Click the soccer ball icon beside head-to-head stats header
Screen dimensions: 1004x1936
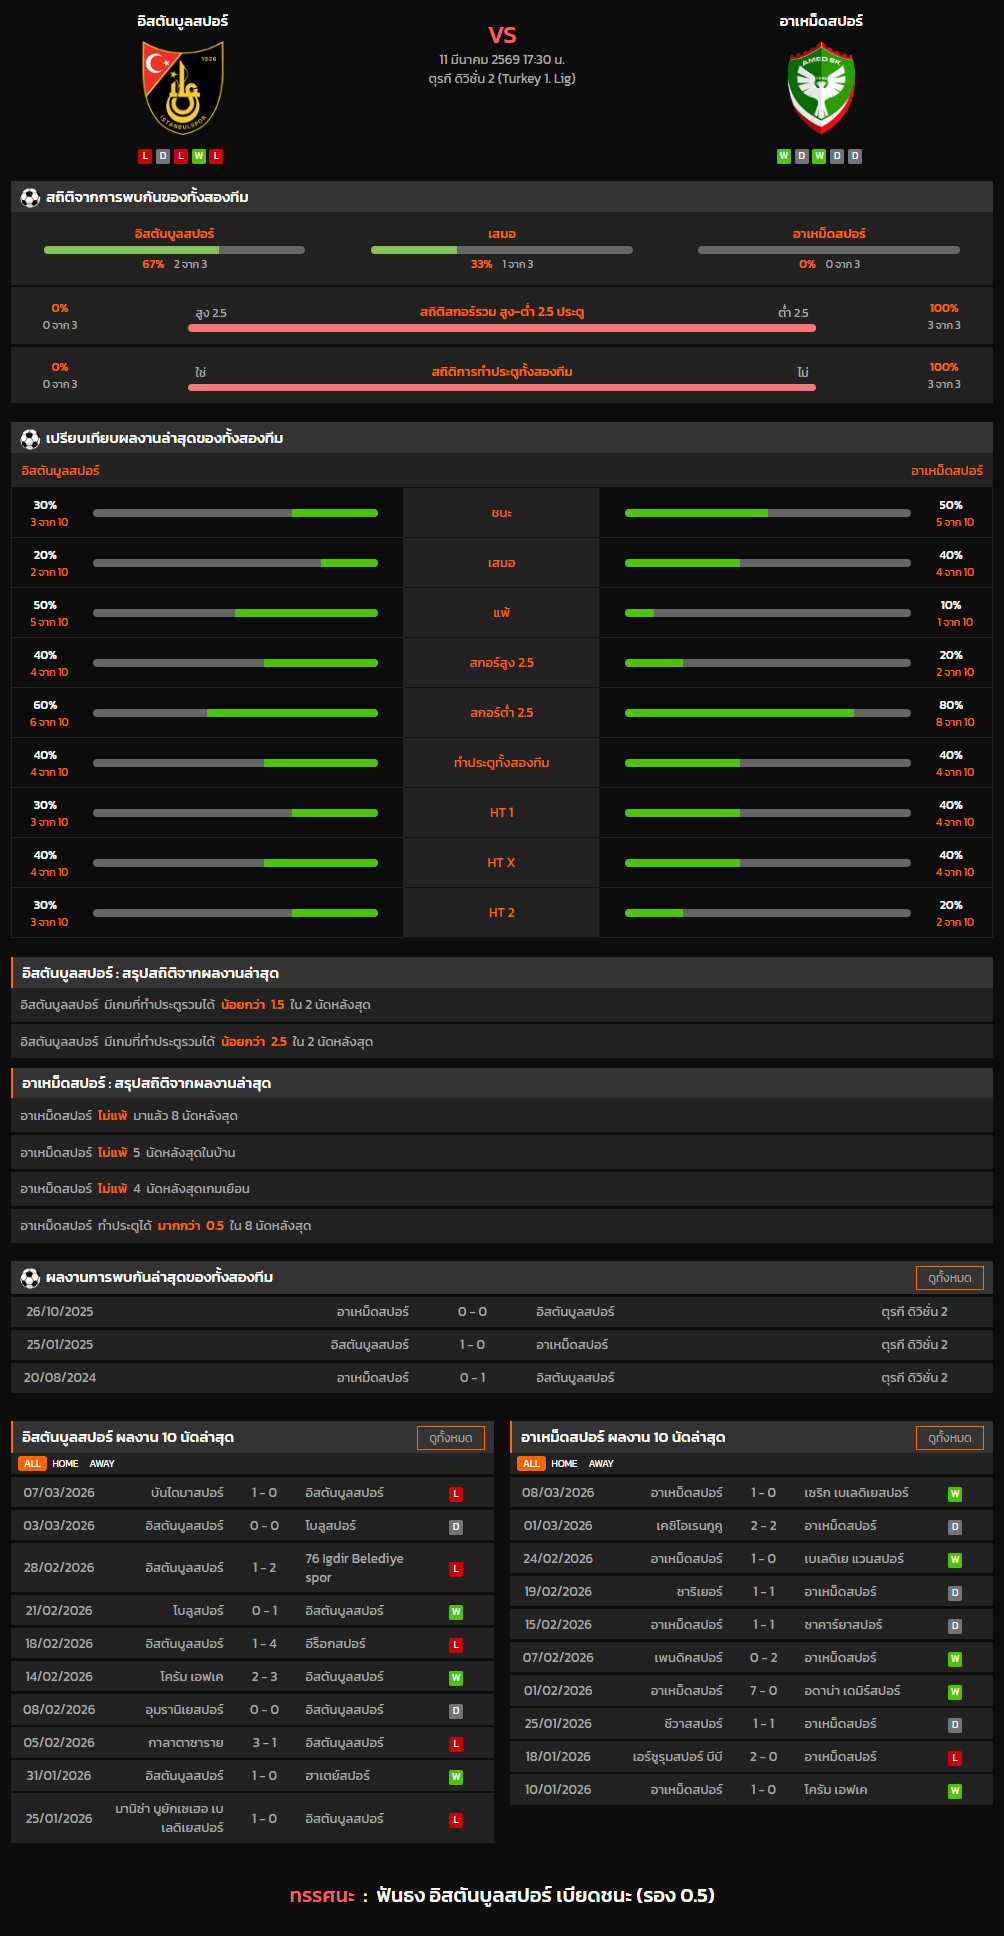(30, 198)
